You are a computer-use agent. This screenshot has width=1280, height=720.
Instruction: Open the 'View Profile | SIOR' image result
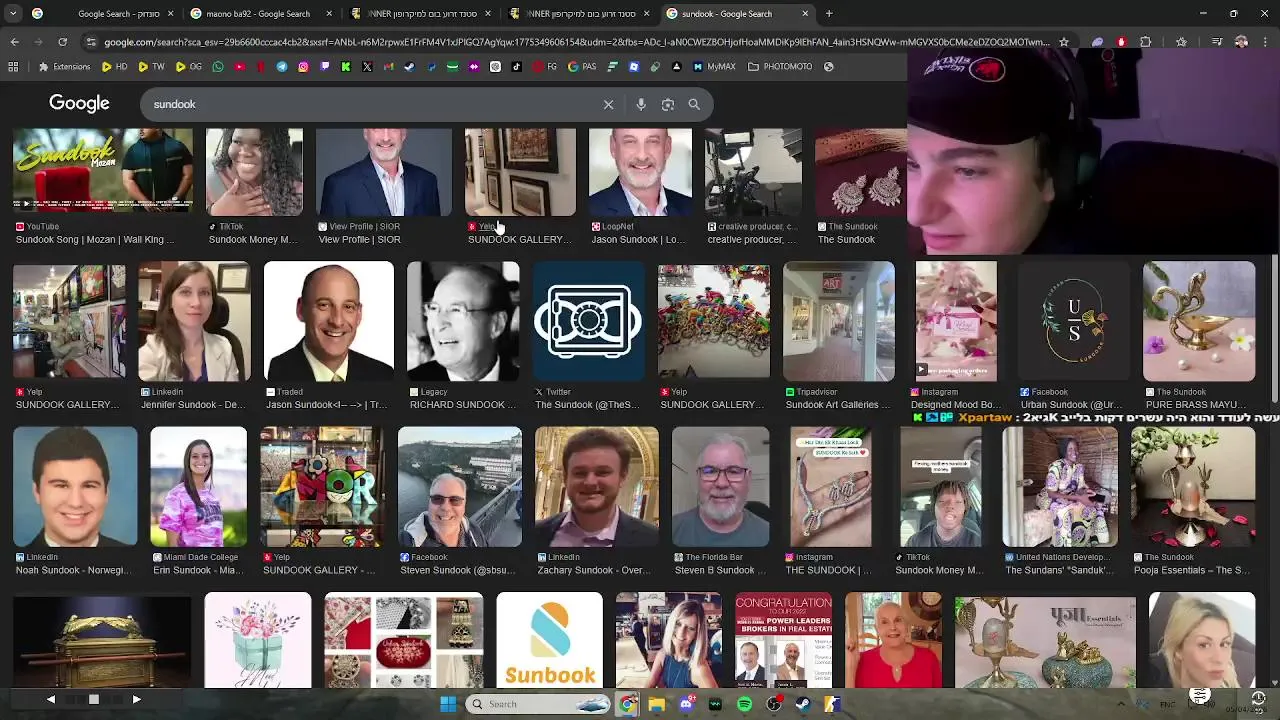(x=384, y=171)
